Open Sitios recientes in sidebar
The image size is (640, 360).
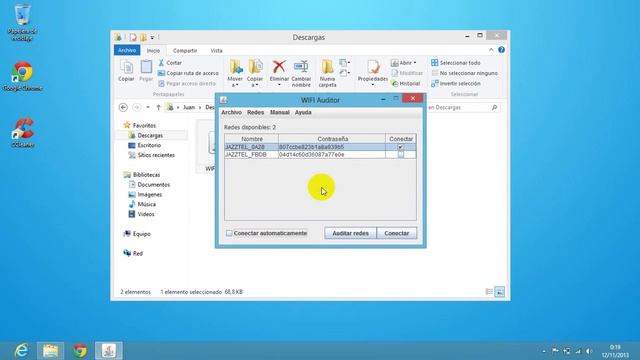[x=156, y=155]
